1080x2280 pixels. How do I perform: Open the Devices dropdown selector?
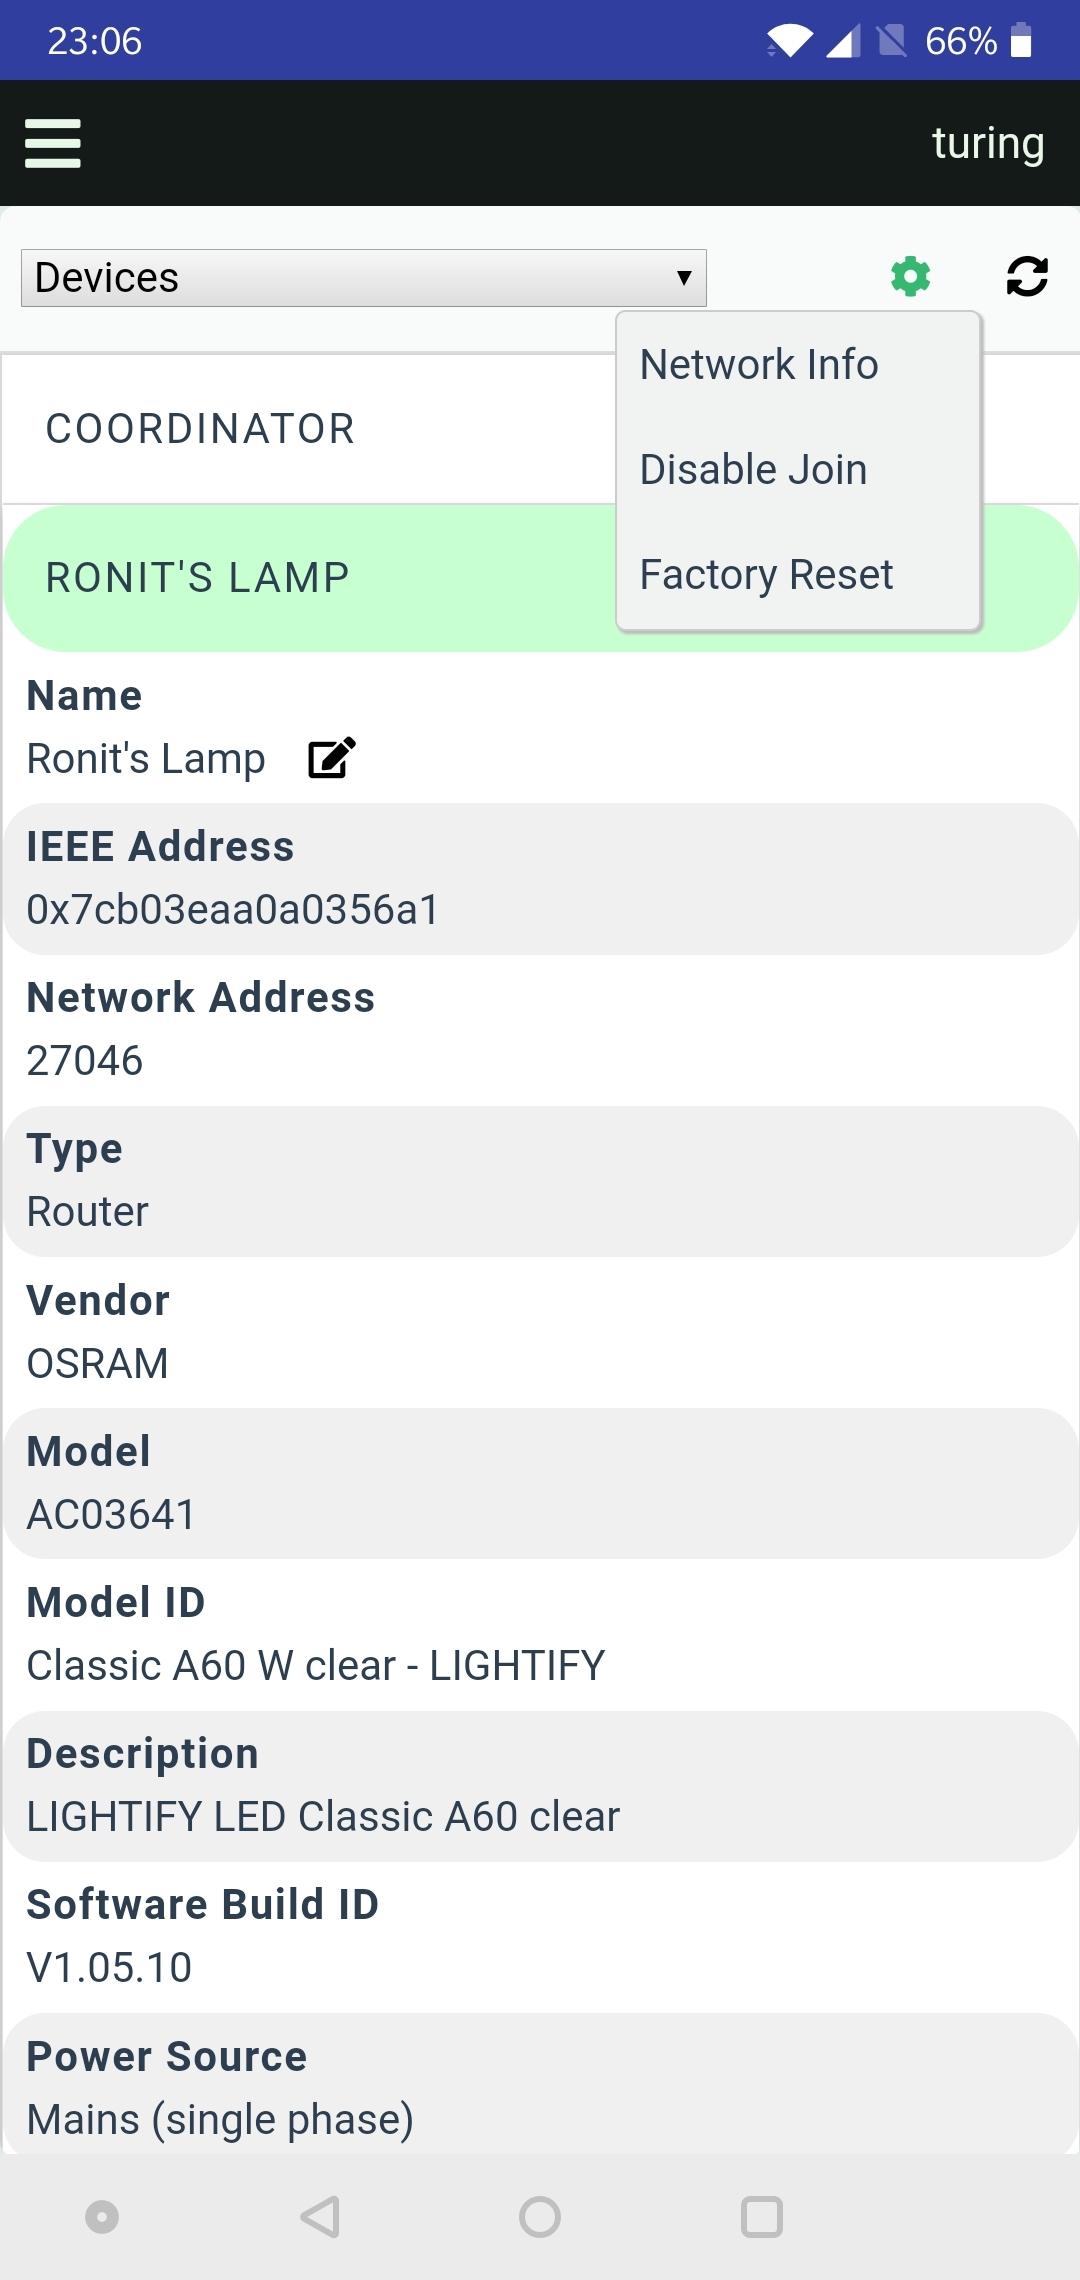(363, 278)
